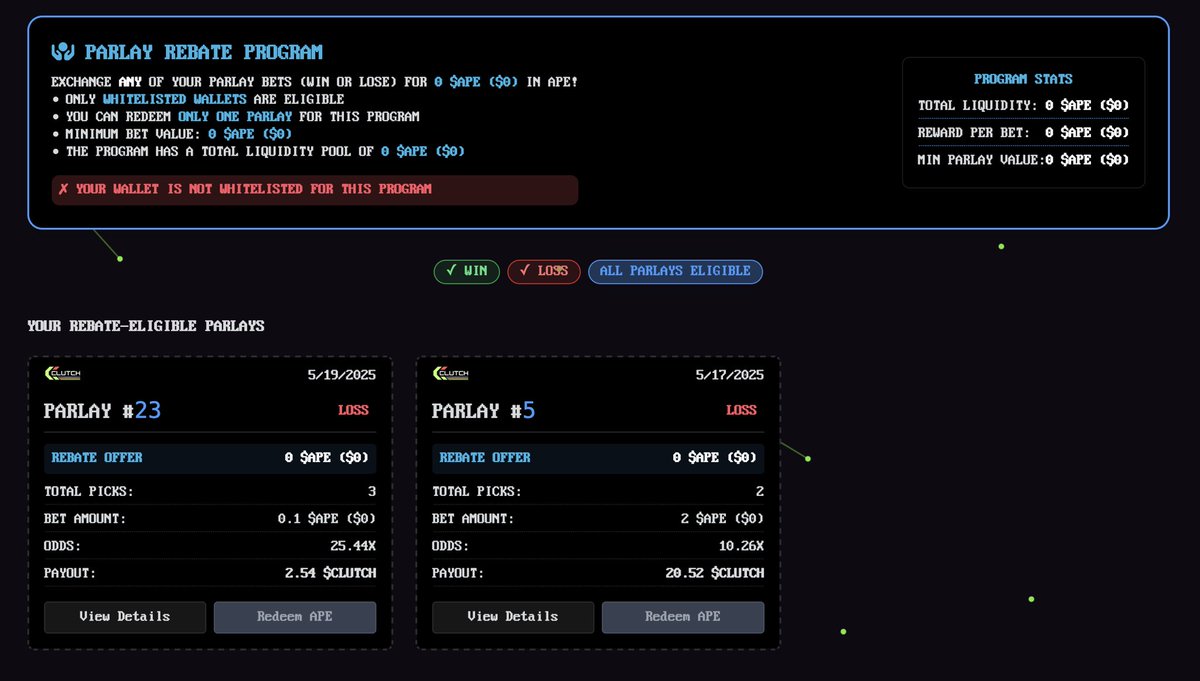Click the total liquidity pool bullet line

258,151
